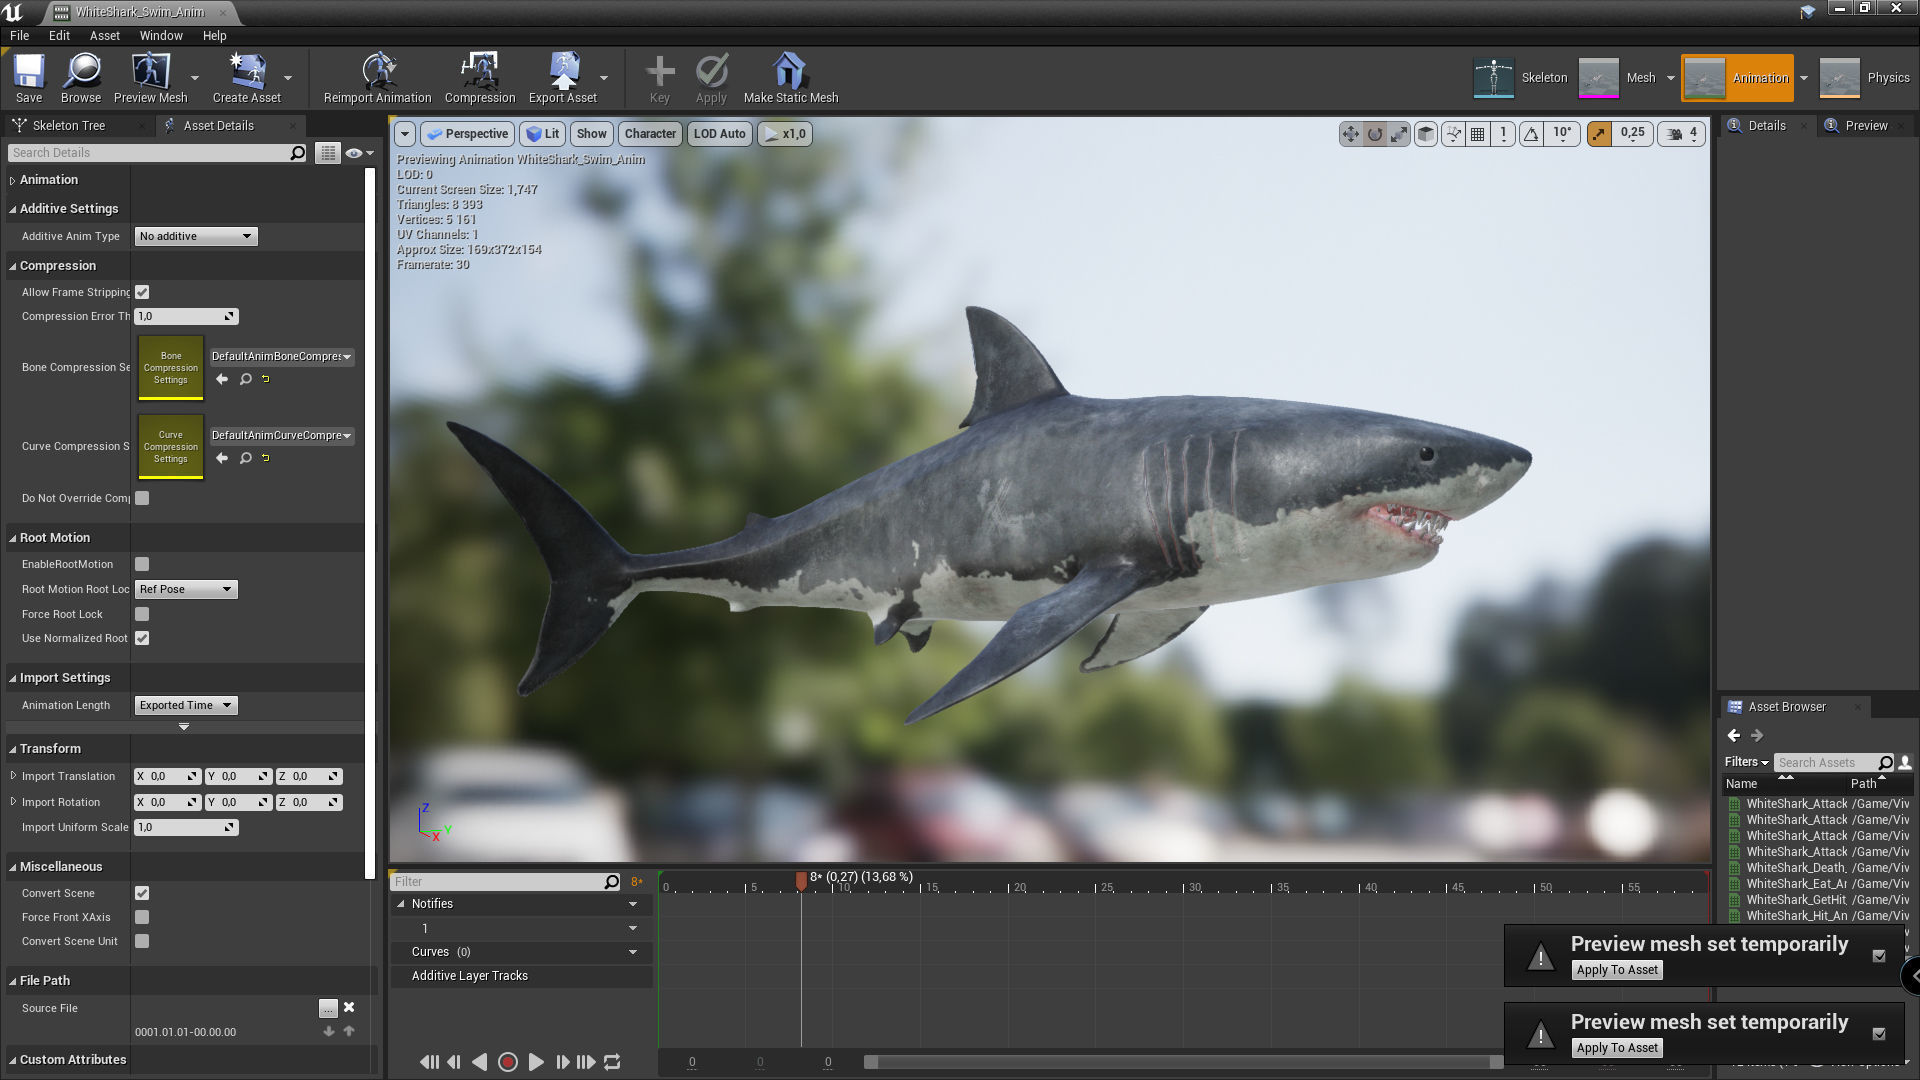Screen dimensions: 1920x1080
Task: Enable Force Front XAxis checkbox
Action: [x=142, y=917]
